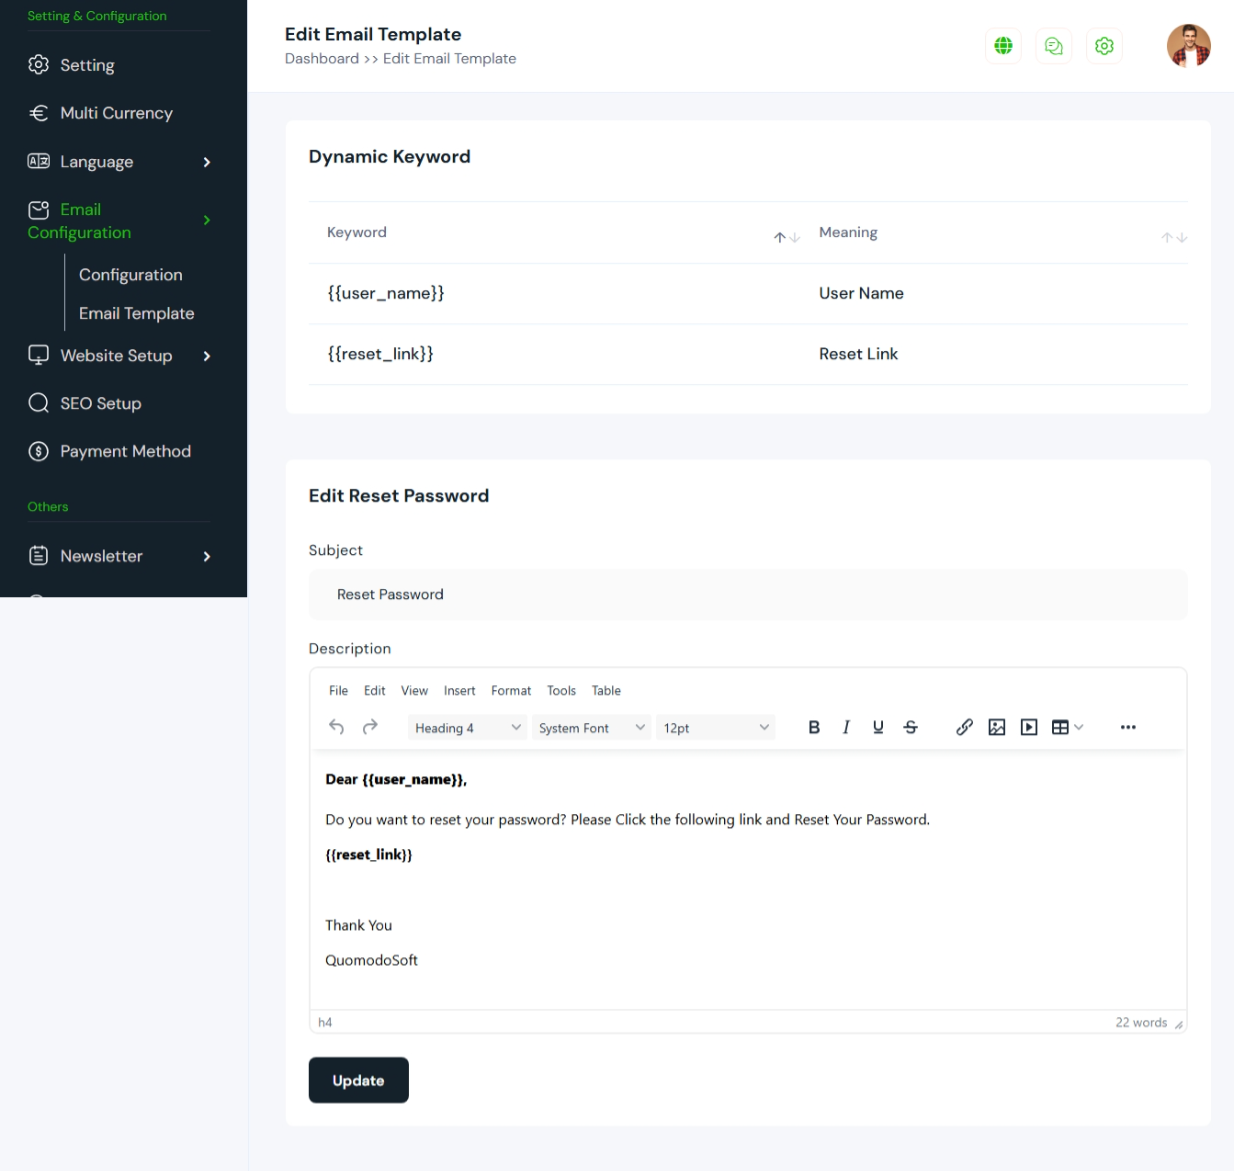Expand the Newsletter submenu chevron
This screenshot has height=1171, width=1234.
pos(207,556)
